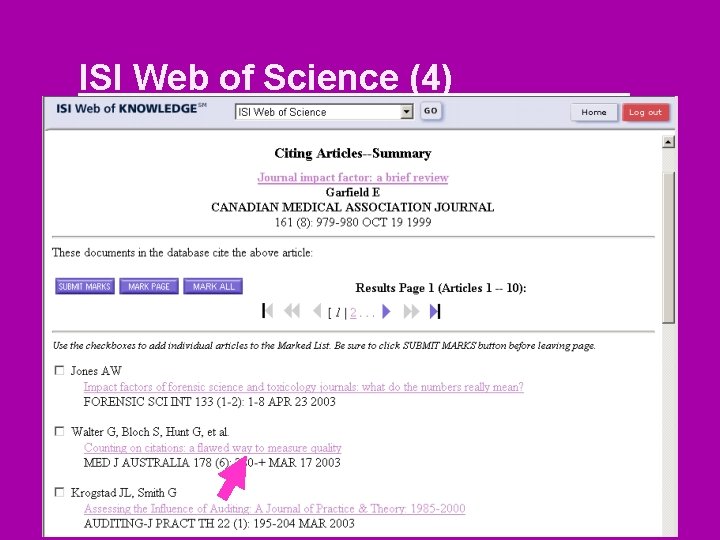This screenshot has height=540, width=720.
Task: Click the Home button
Action: [x=594, y=112]
